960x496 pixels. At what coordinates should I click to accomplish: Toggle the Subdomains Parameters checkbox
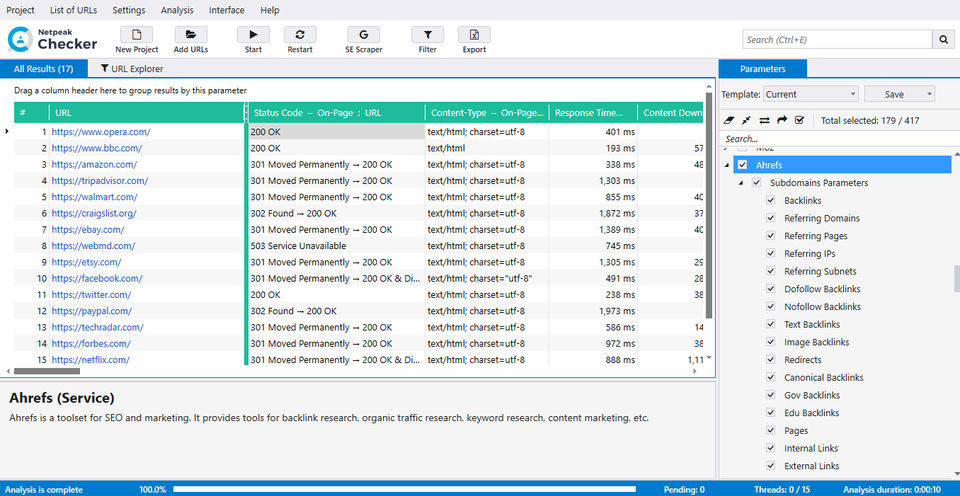(757, 182)
